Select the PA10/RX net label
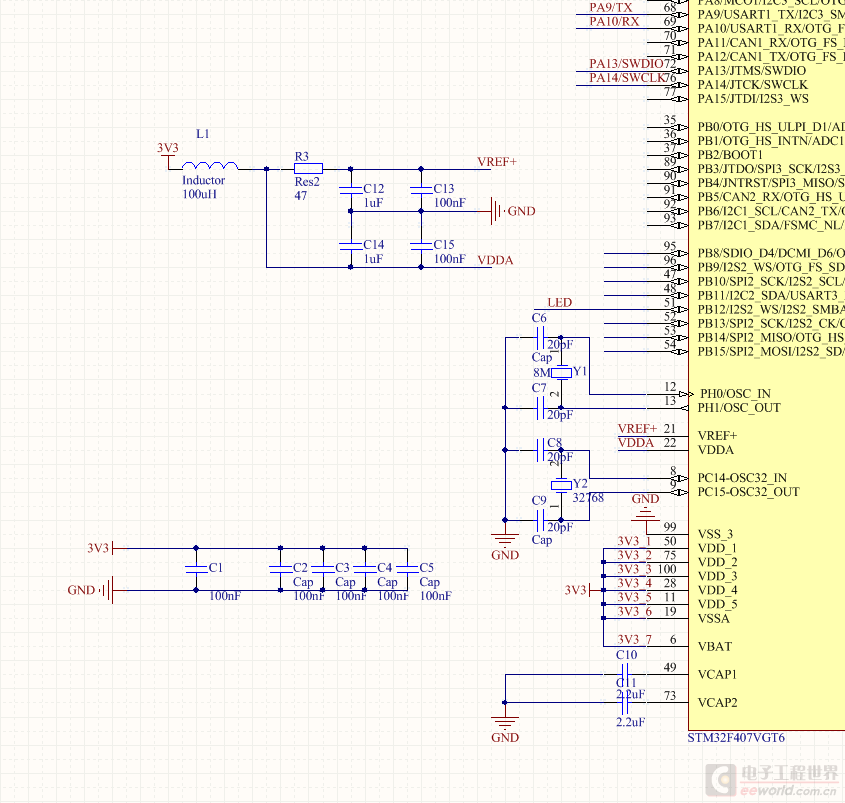Viewport: 845px width, 803px height. [614, 22]
